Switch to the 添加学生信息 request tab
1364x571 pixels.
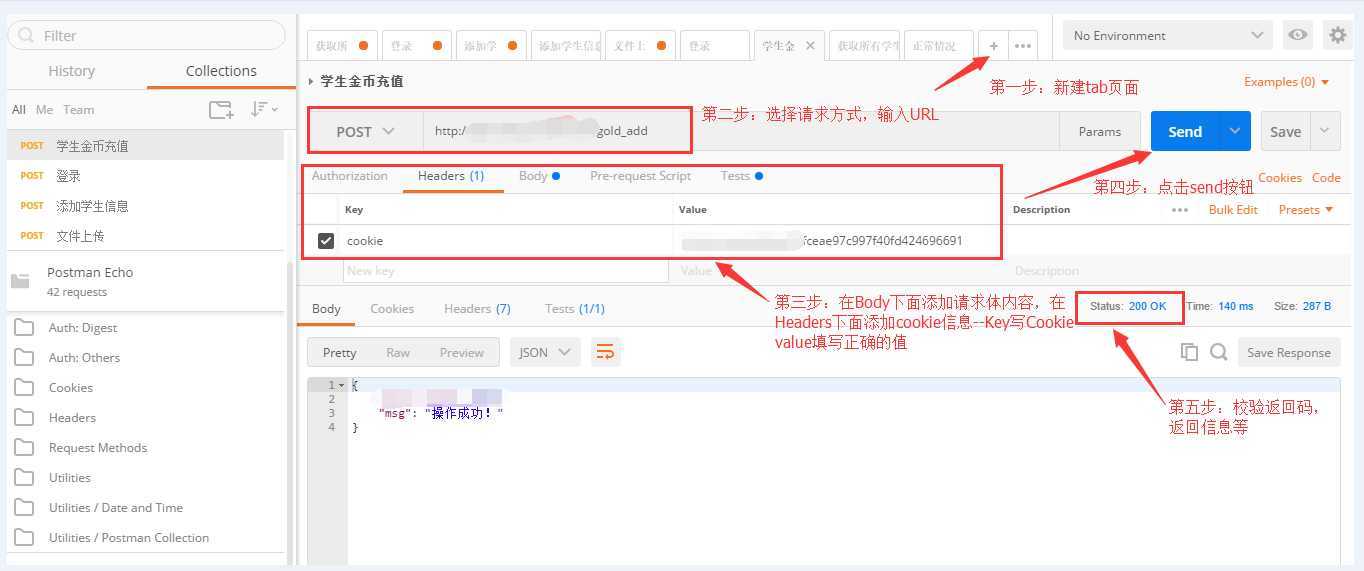tap(565, 46)
